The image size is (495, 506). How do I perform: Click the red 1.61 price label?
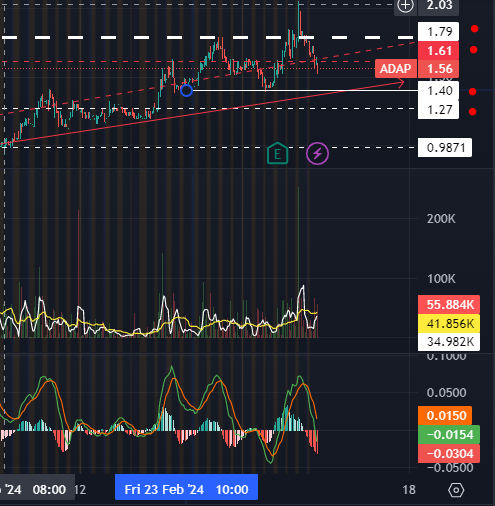pyautogui.click(x=438, y=51)
